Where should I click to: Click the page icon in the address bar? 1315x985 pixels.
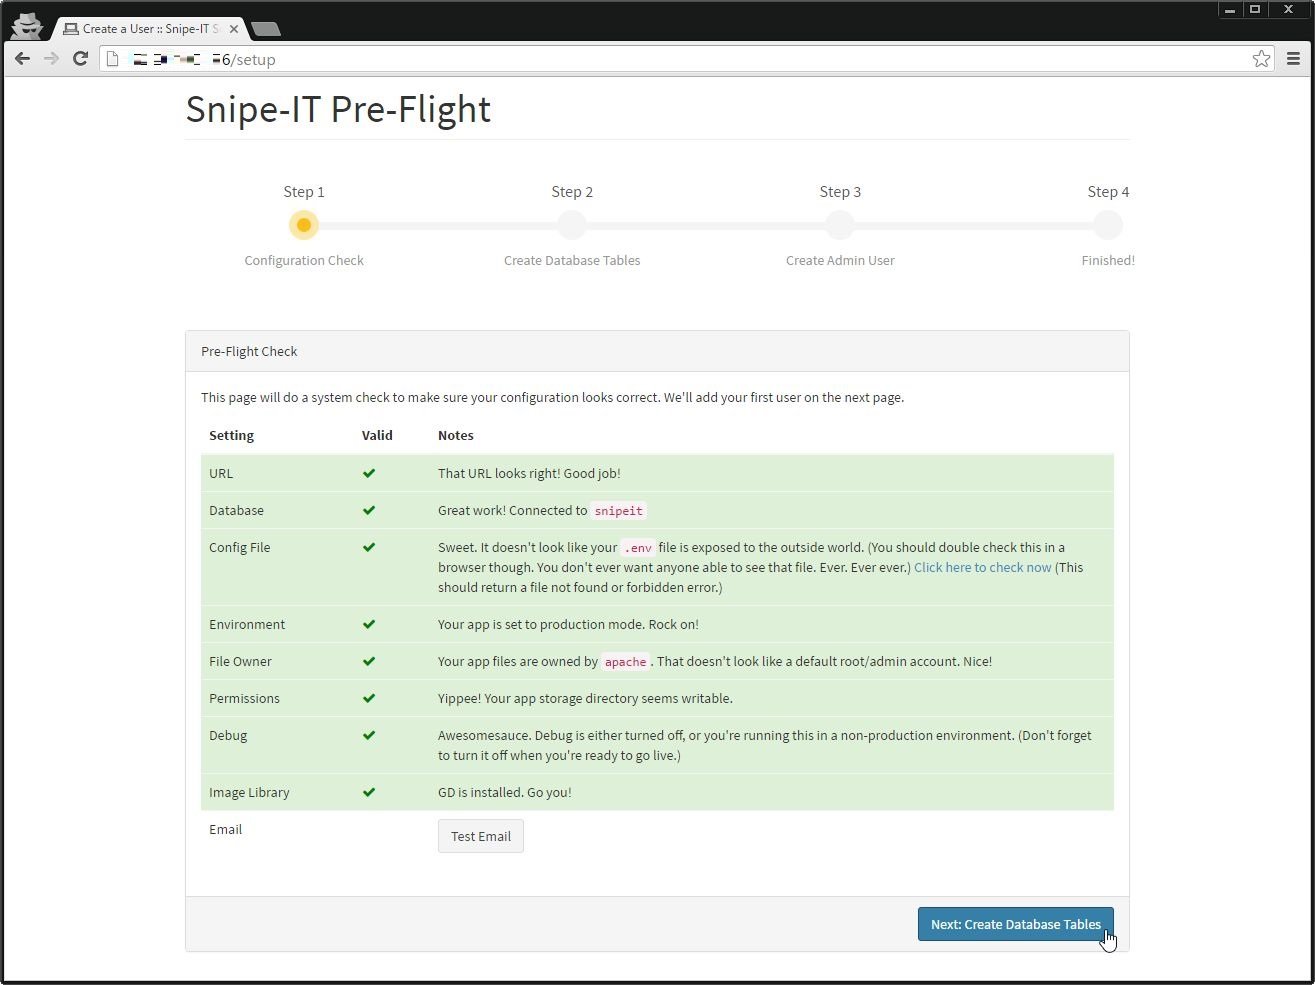click(x=113, y=59)
